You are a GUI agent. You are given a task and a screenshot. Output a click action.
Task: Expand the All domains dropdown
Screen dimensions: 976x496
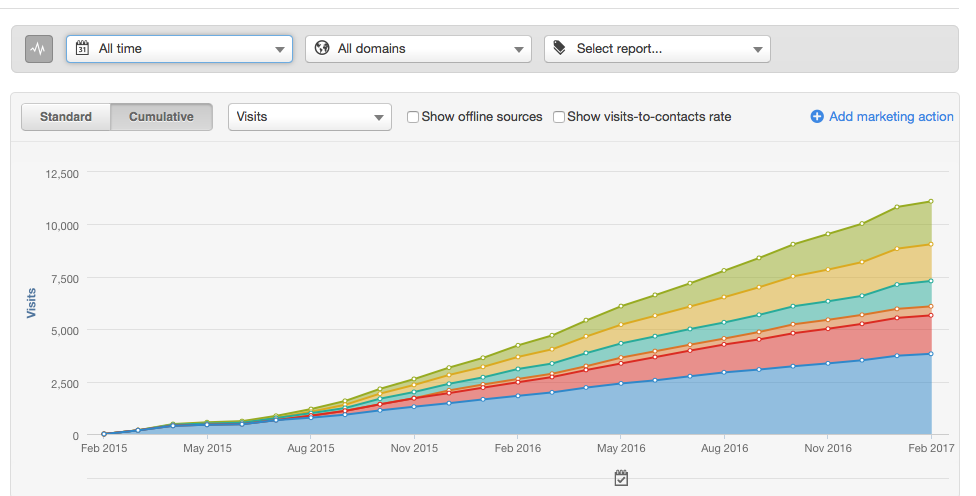418,48
